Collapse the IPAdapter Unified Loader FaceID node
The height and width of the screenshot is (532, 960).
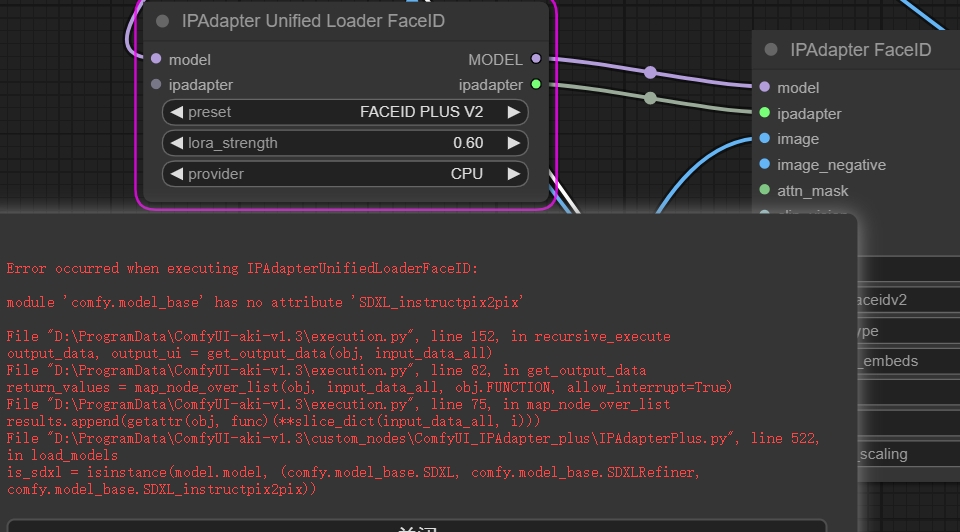pyautogui.click(x=162, y=21)
